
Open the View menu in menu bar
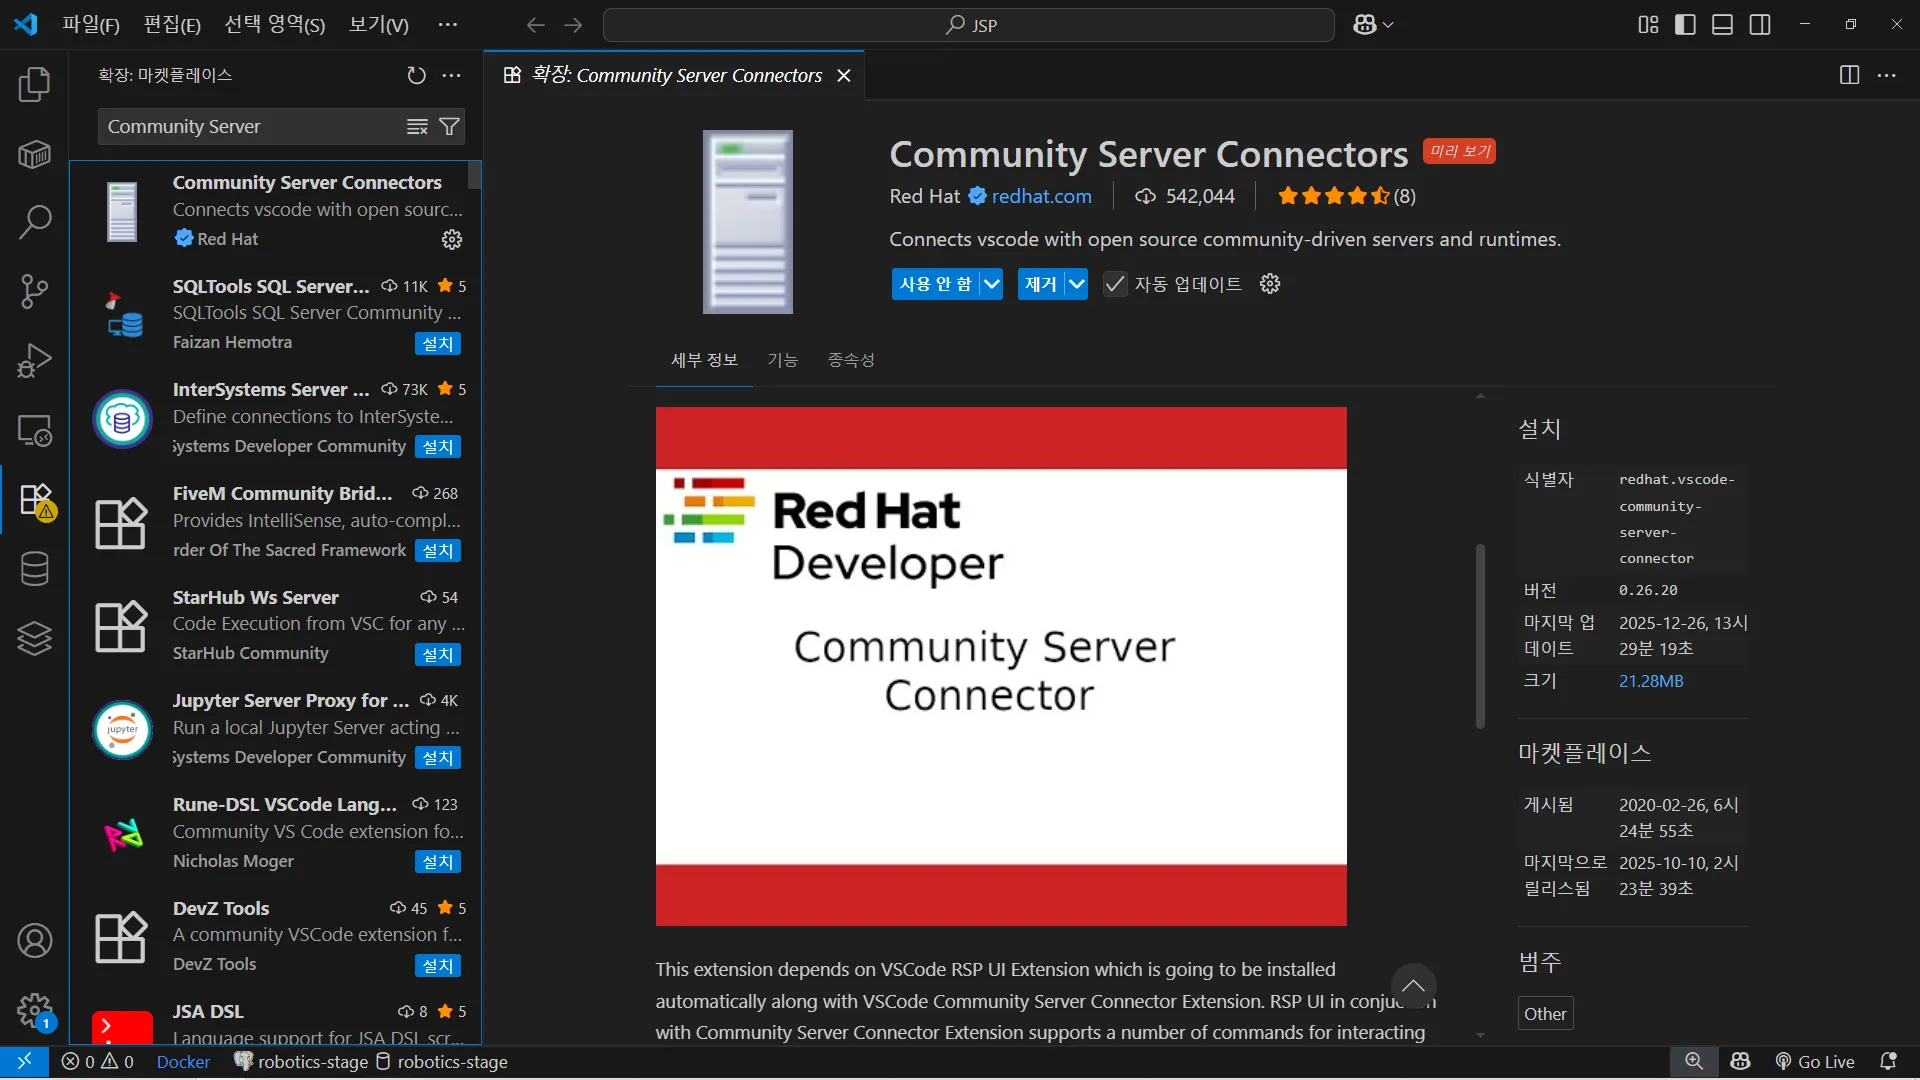pos(378,25)
